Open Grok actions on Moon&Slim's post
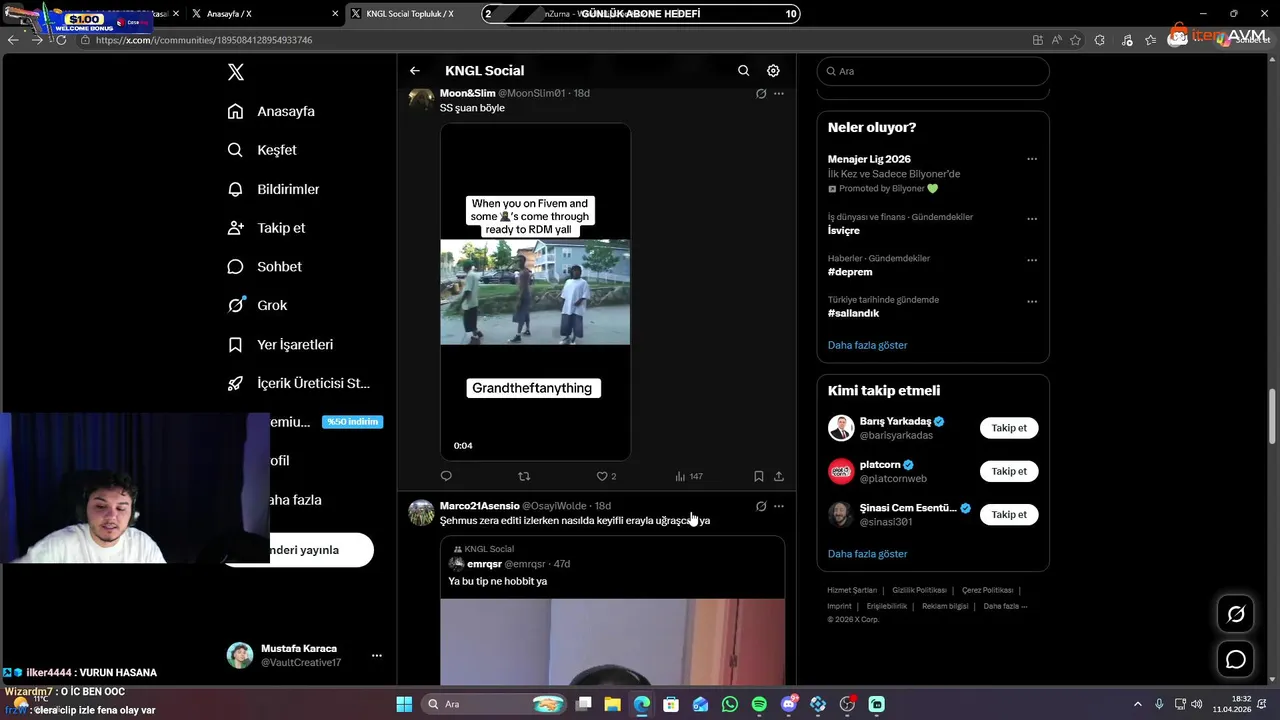 (x=761, y=93)
